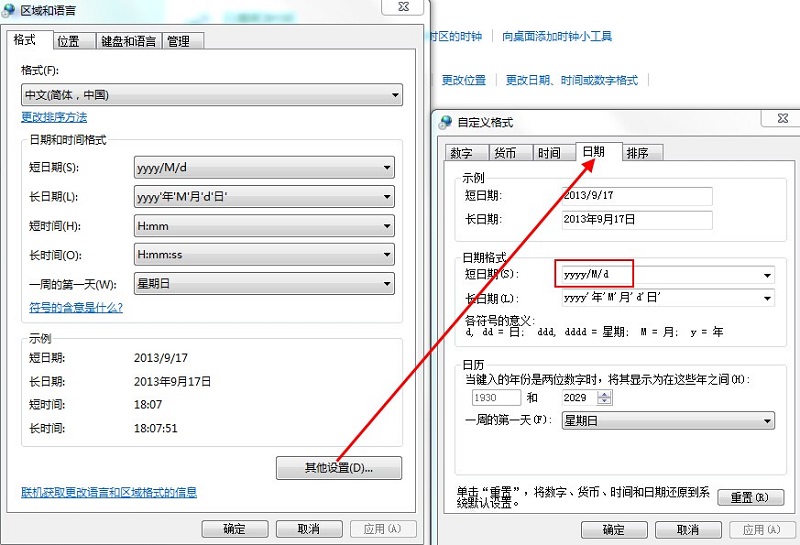Screen dimensions: 800x545
Task: Open the 排序 tab in 自定义格式
Action: (637, 153)
